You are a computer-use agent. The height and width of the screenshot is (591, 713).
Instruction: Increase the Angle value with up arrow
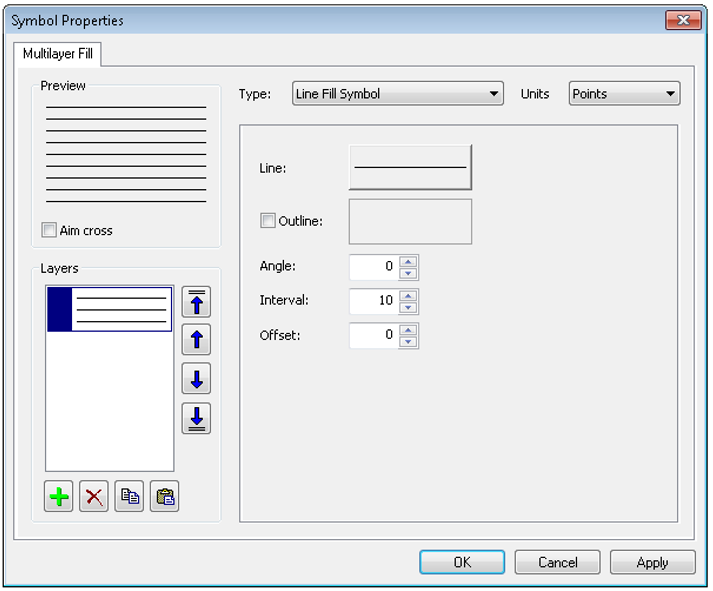408,263
